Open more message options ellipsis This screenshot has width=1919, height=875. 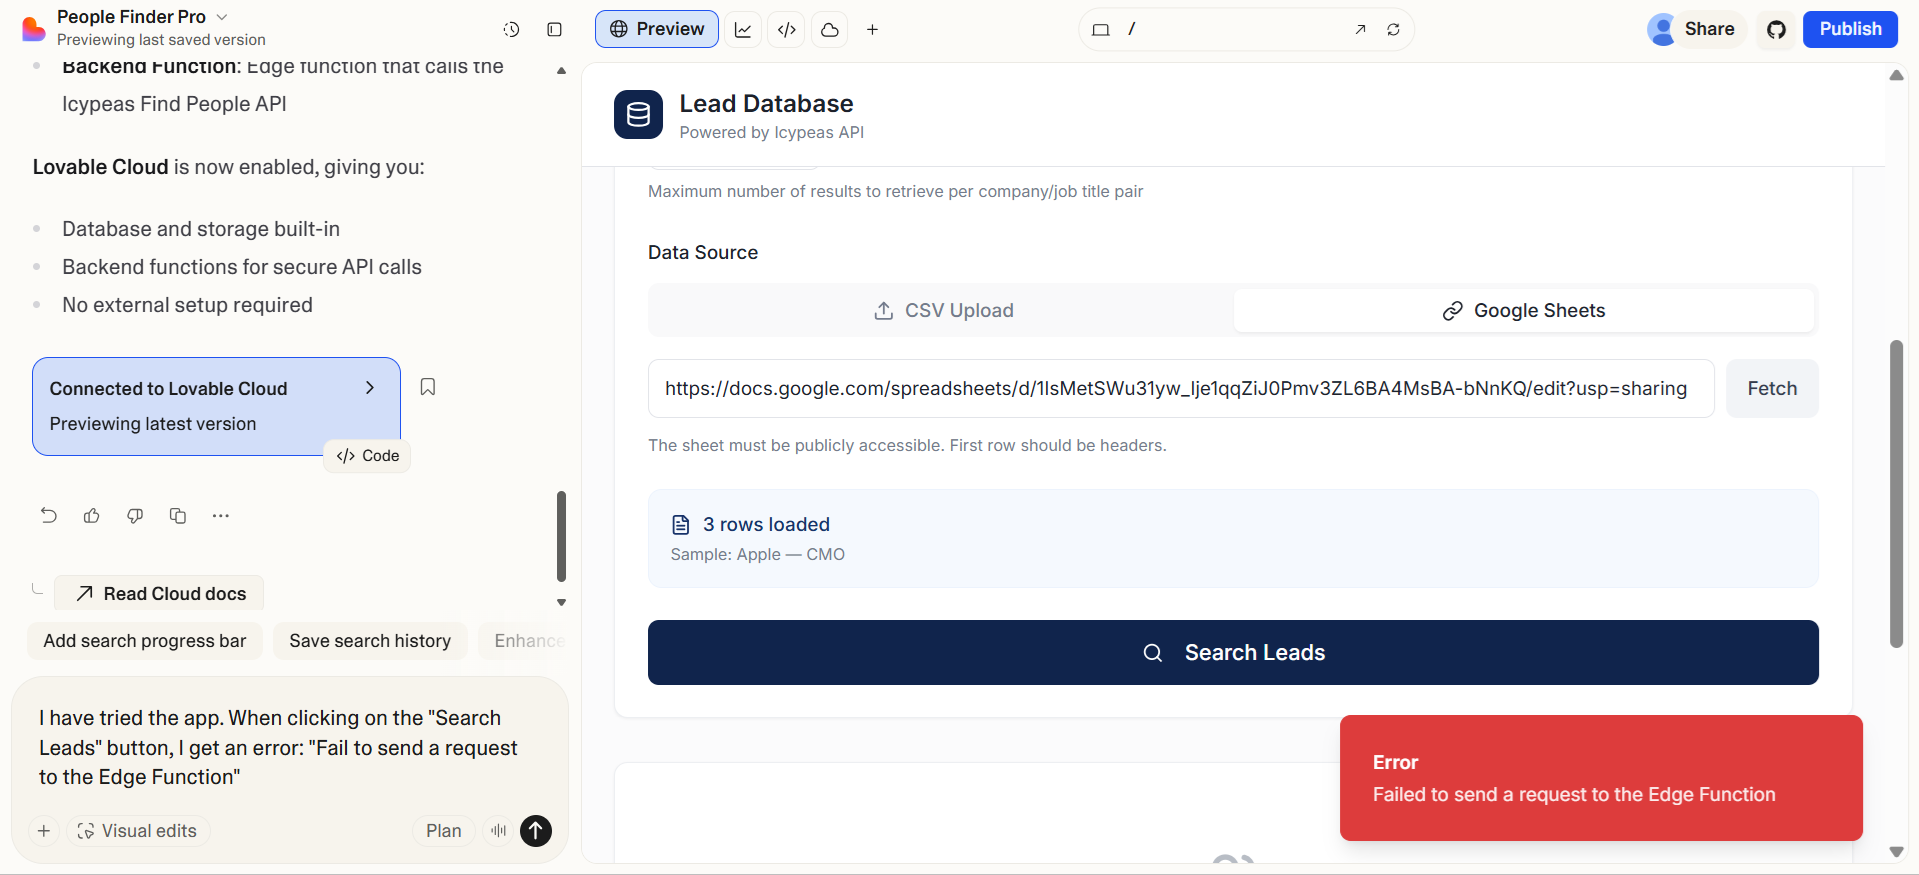(x=221, y=516)
